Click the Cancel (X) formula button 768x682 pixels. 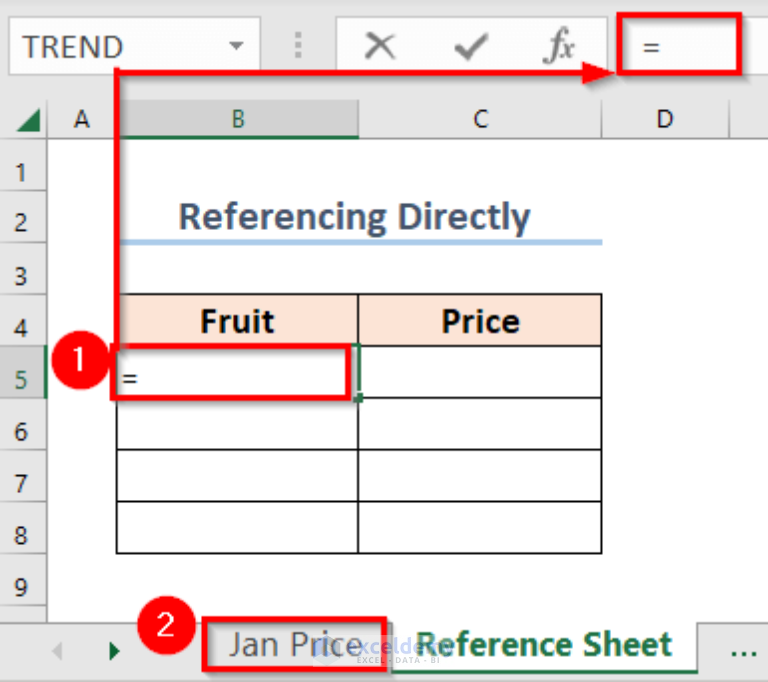click(x=380, y=47)
